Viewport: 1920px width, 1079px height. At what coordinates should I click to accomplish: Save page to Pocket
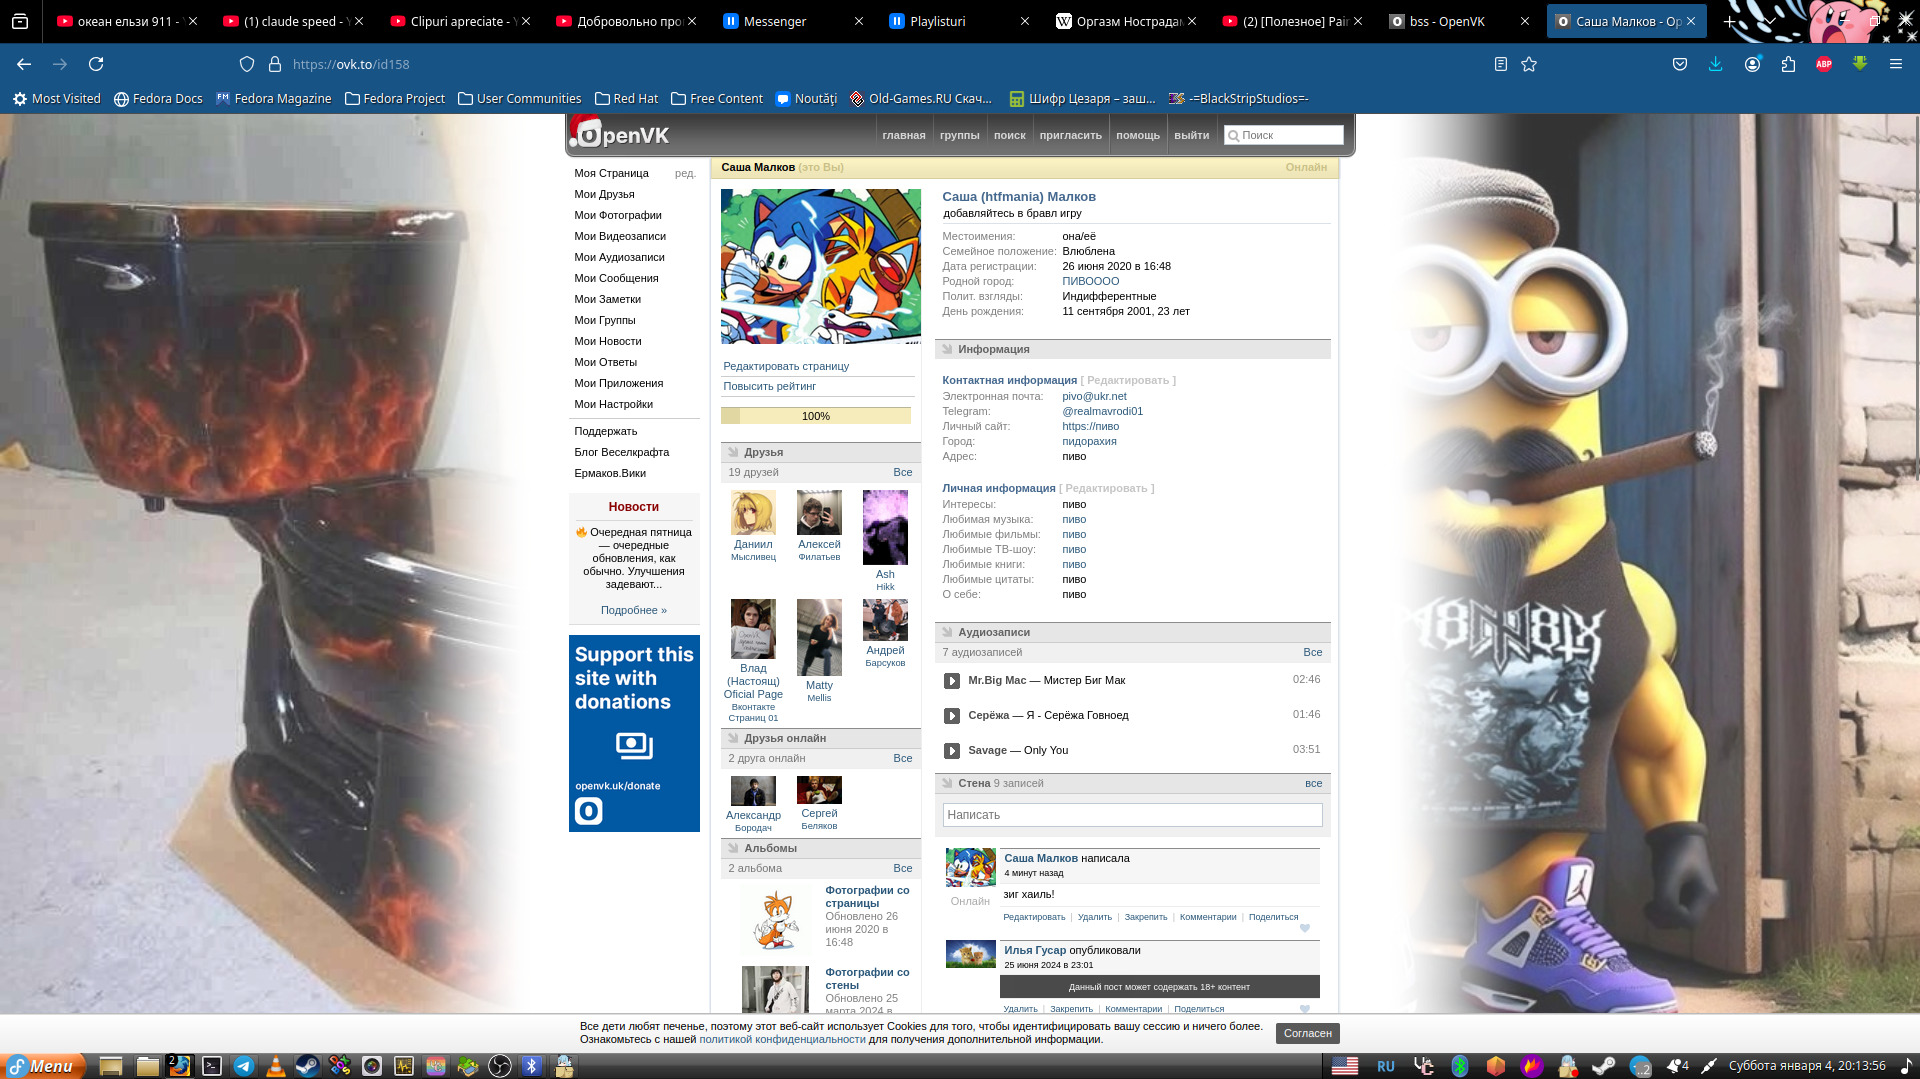click(1680, 64)
